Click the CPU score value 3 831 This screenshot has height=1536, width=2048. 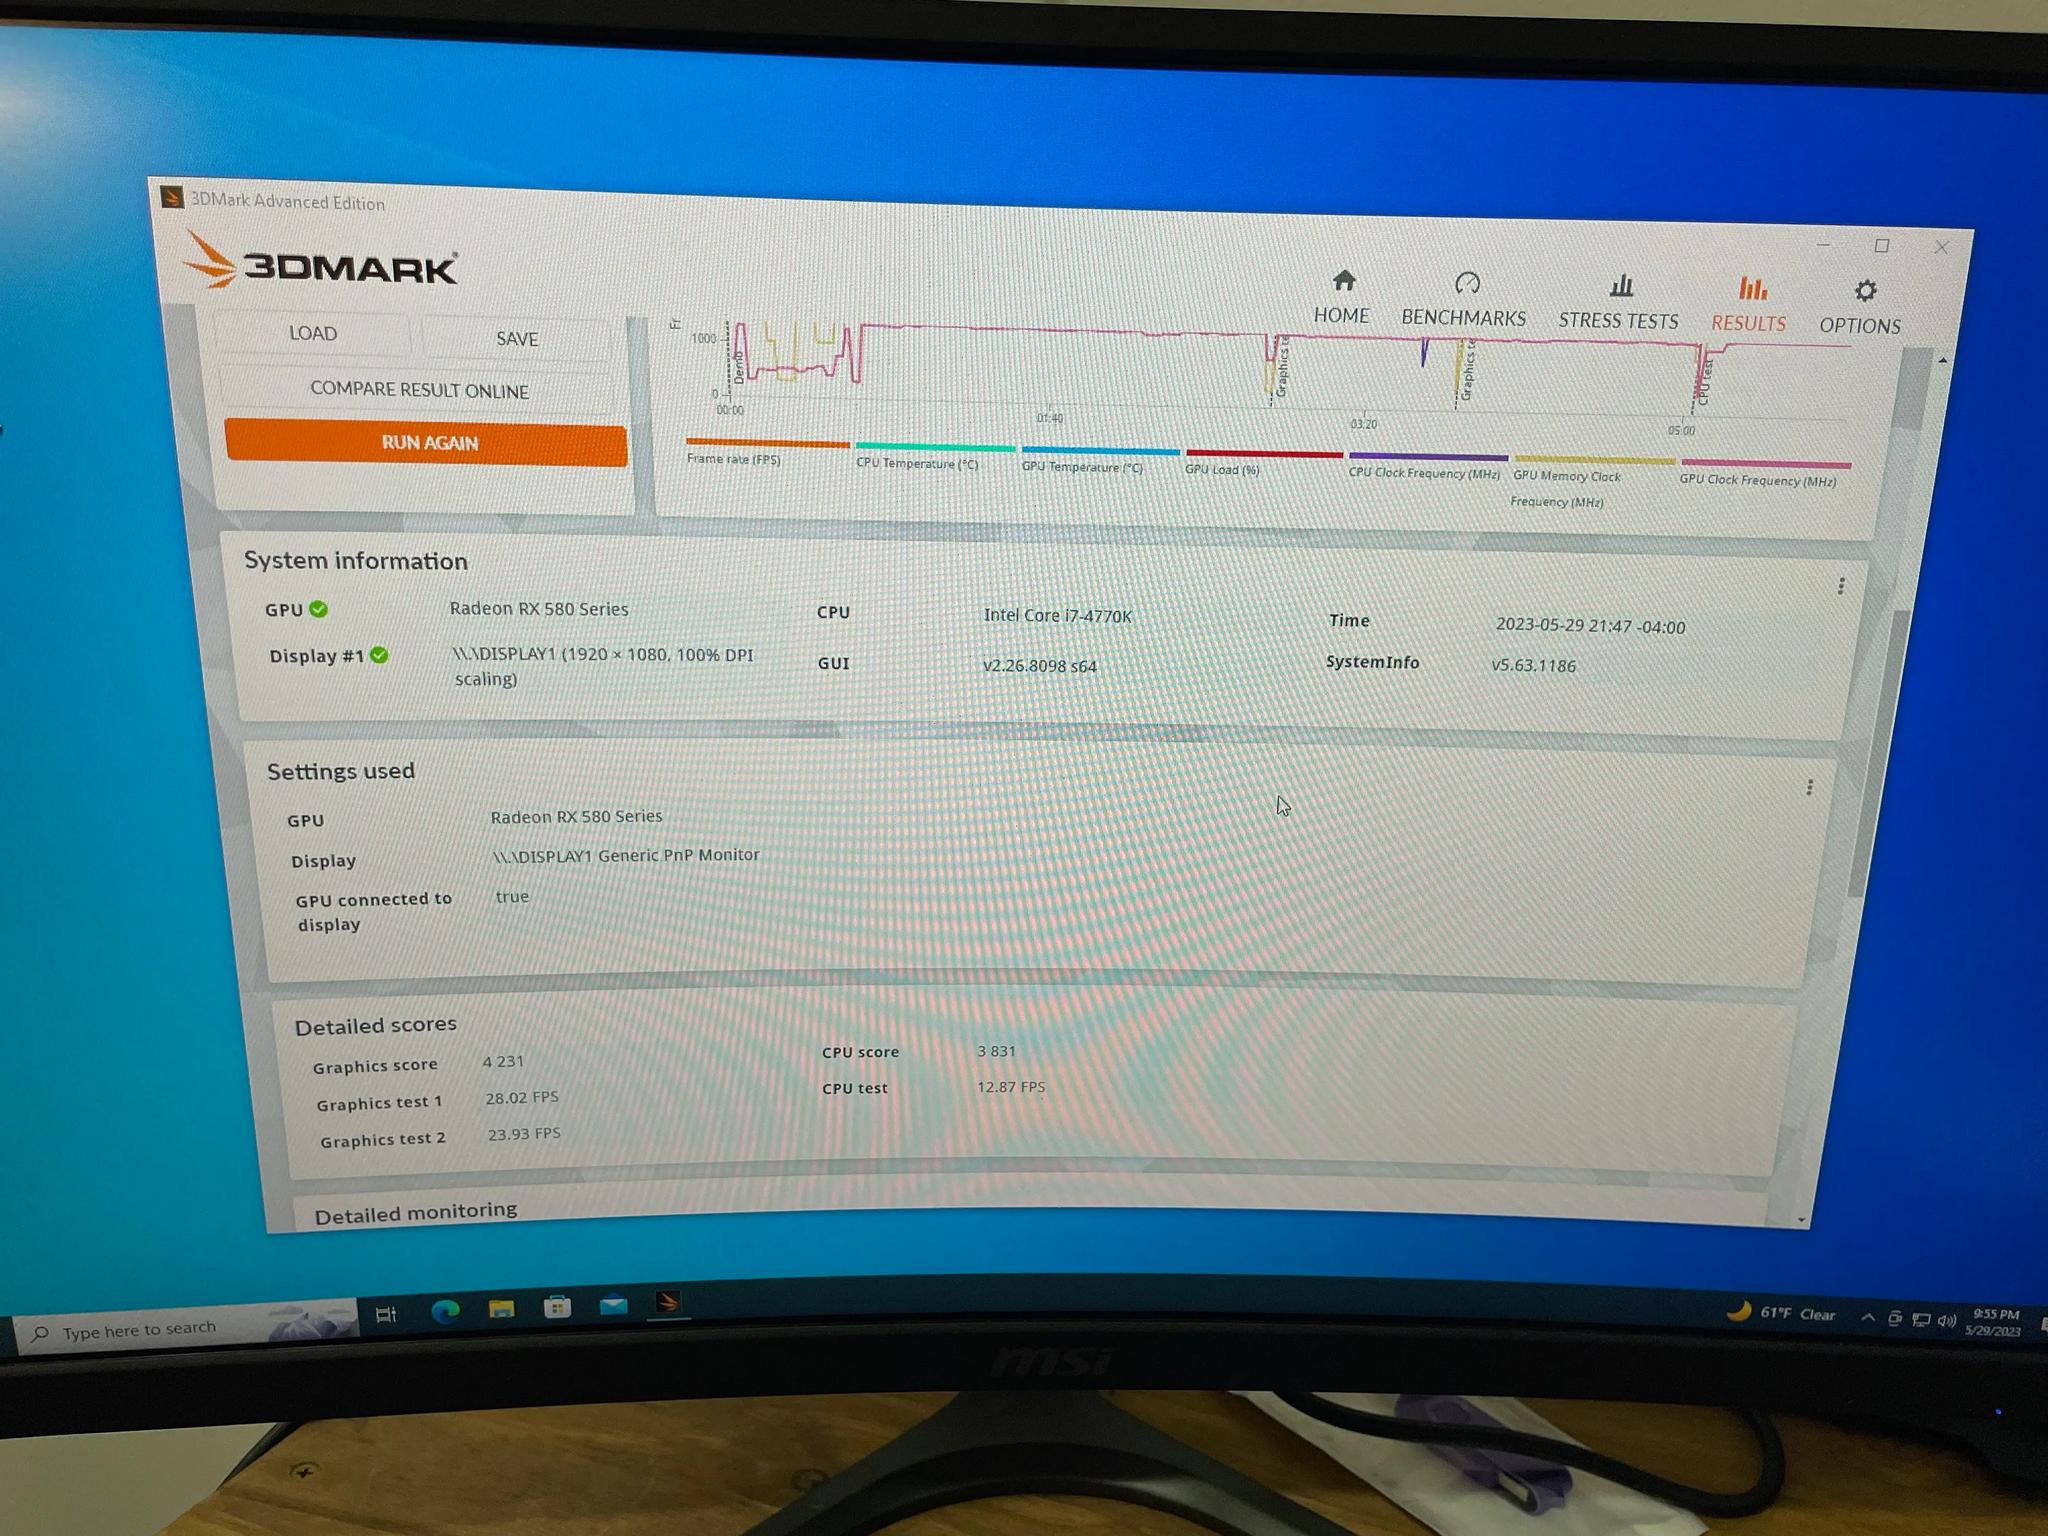point(996,1051)
